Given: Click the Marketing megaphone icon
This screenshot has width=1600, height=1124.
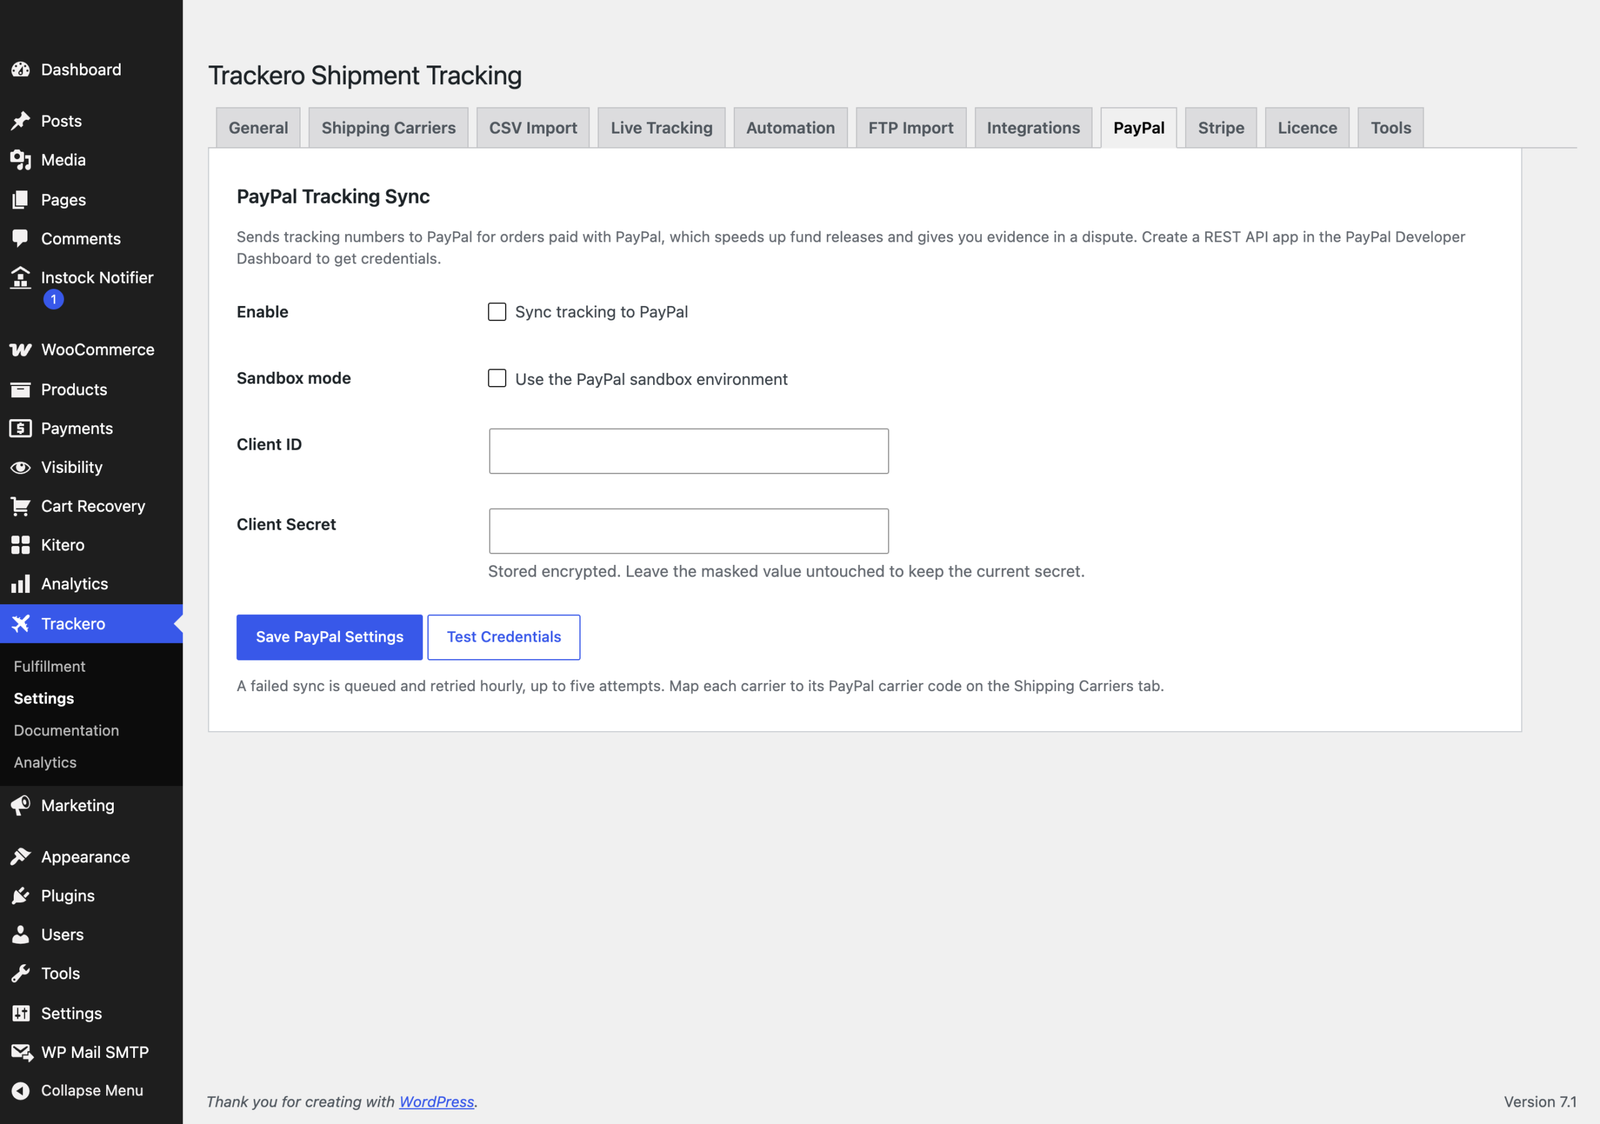Looking at the screenshot, I should 20,806.
